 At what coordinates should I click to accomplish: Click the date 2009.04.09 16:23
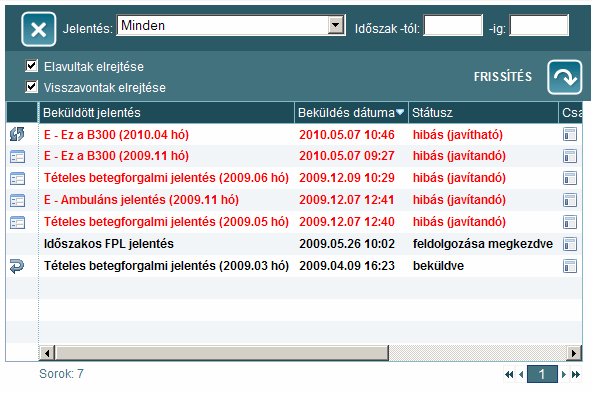[347, 266]
